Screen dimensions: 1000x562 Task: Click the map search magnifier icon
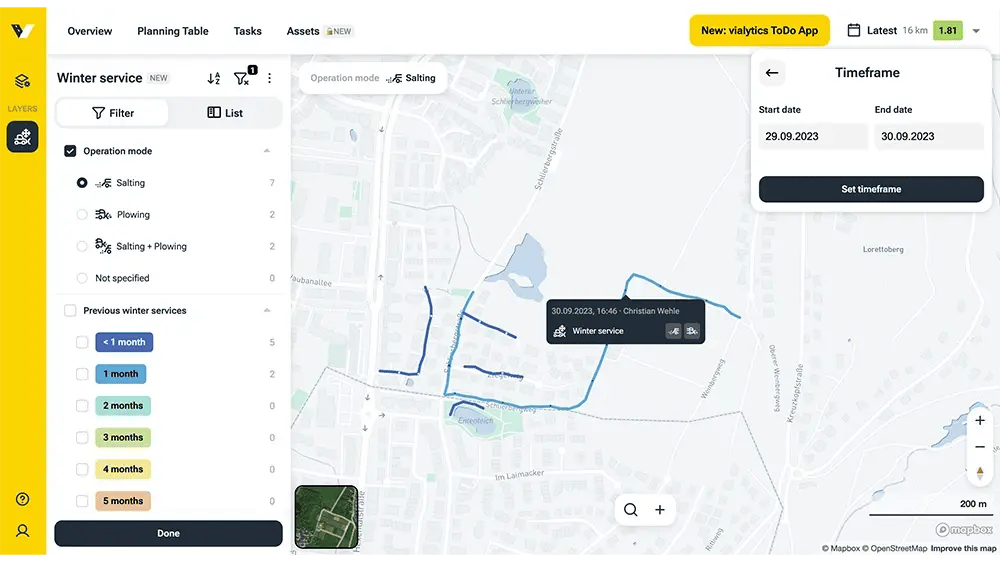pos(631,510)
